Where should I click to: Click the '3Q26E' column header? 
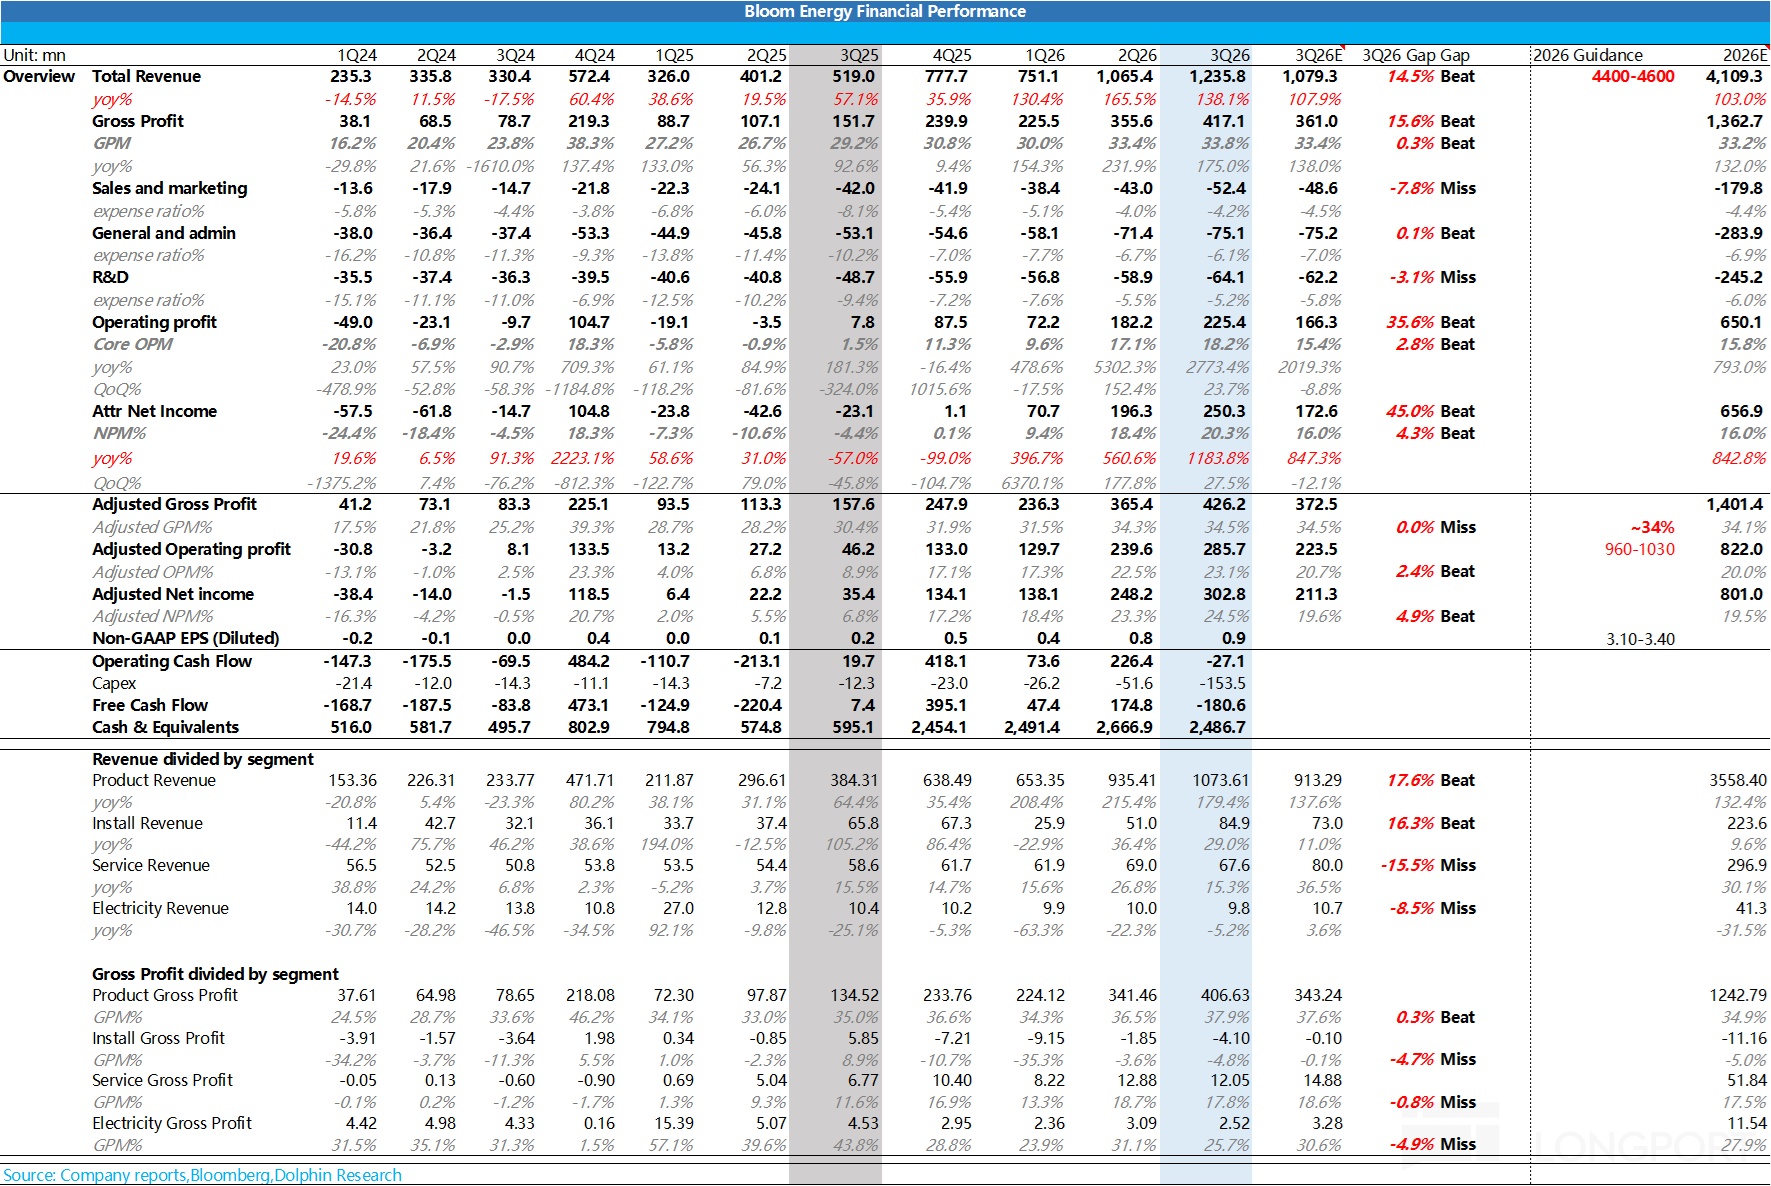(1319, 55)
